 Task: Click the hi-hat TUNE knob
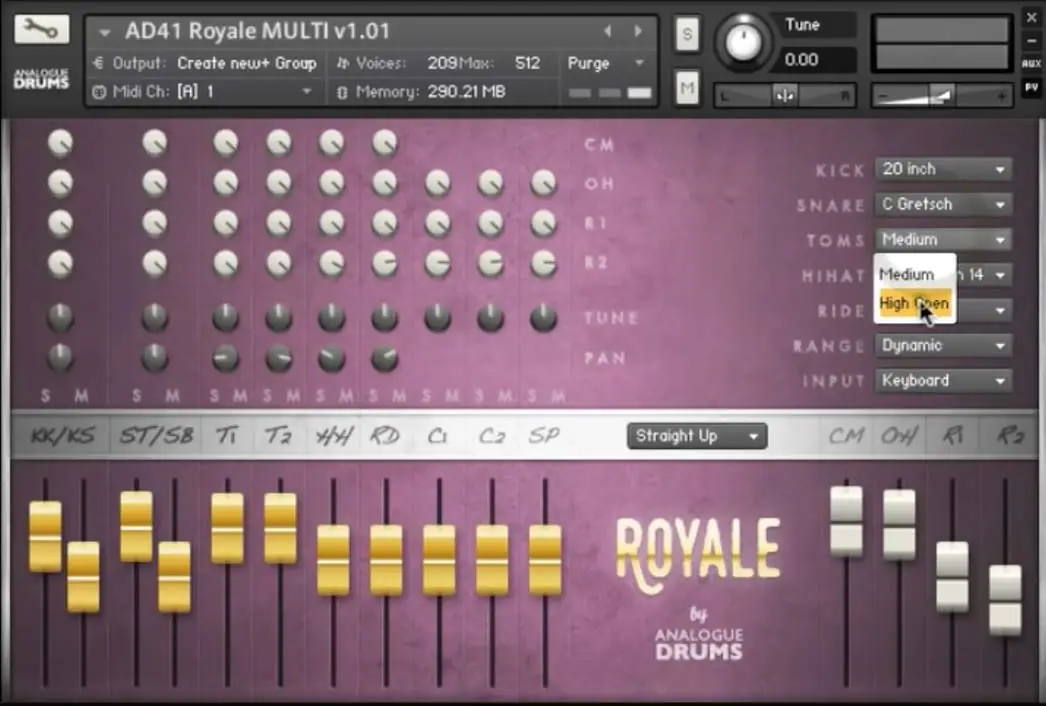(332, 318)
